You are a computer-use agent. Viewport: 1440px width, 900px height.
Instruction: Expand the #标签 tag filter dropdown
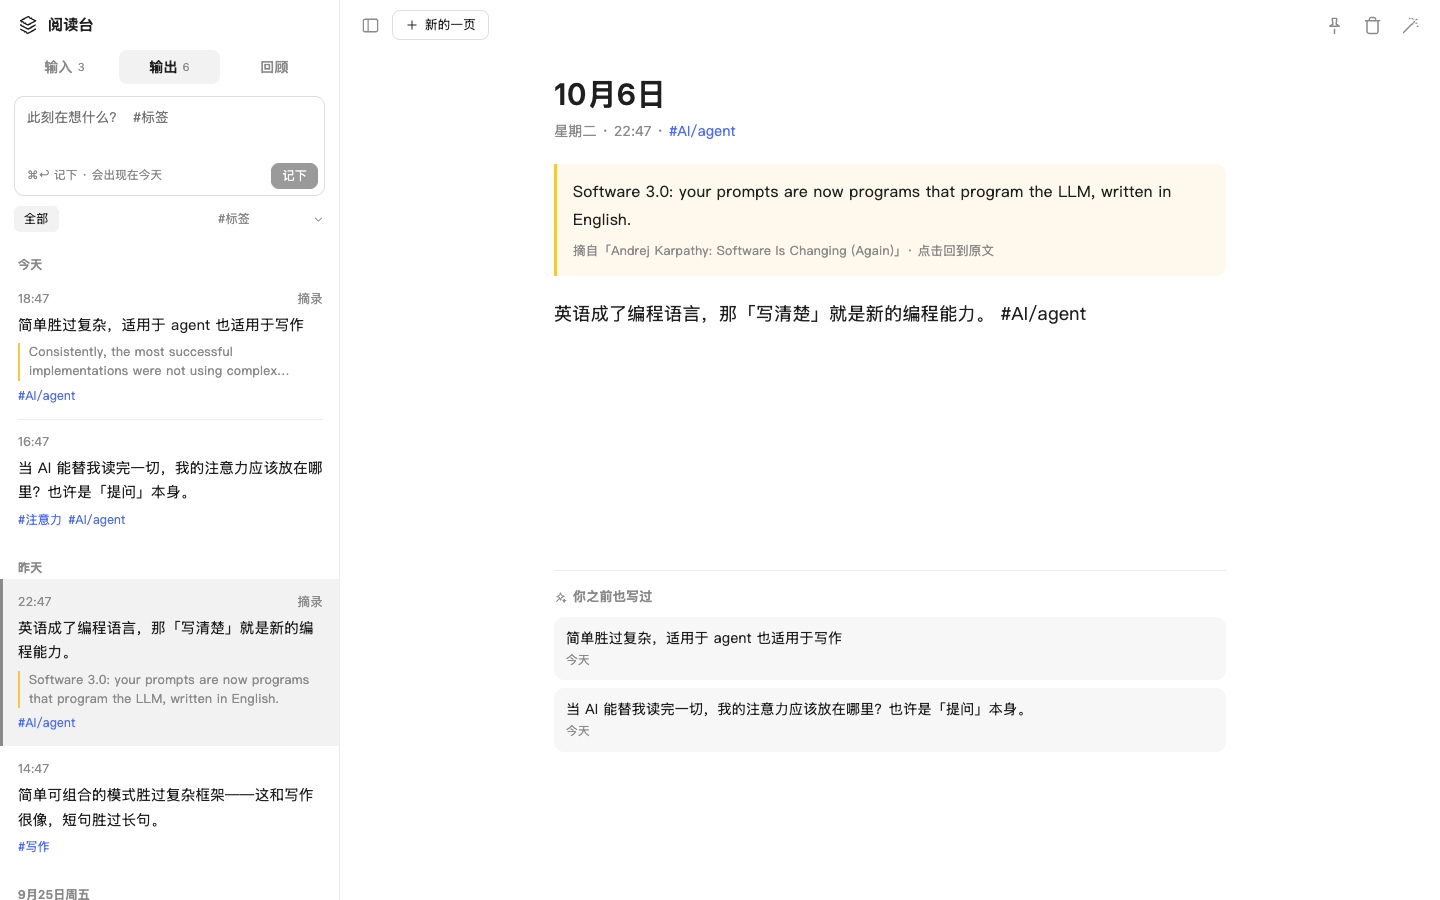[x=270, y=219]
